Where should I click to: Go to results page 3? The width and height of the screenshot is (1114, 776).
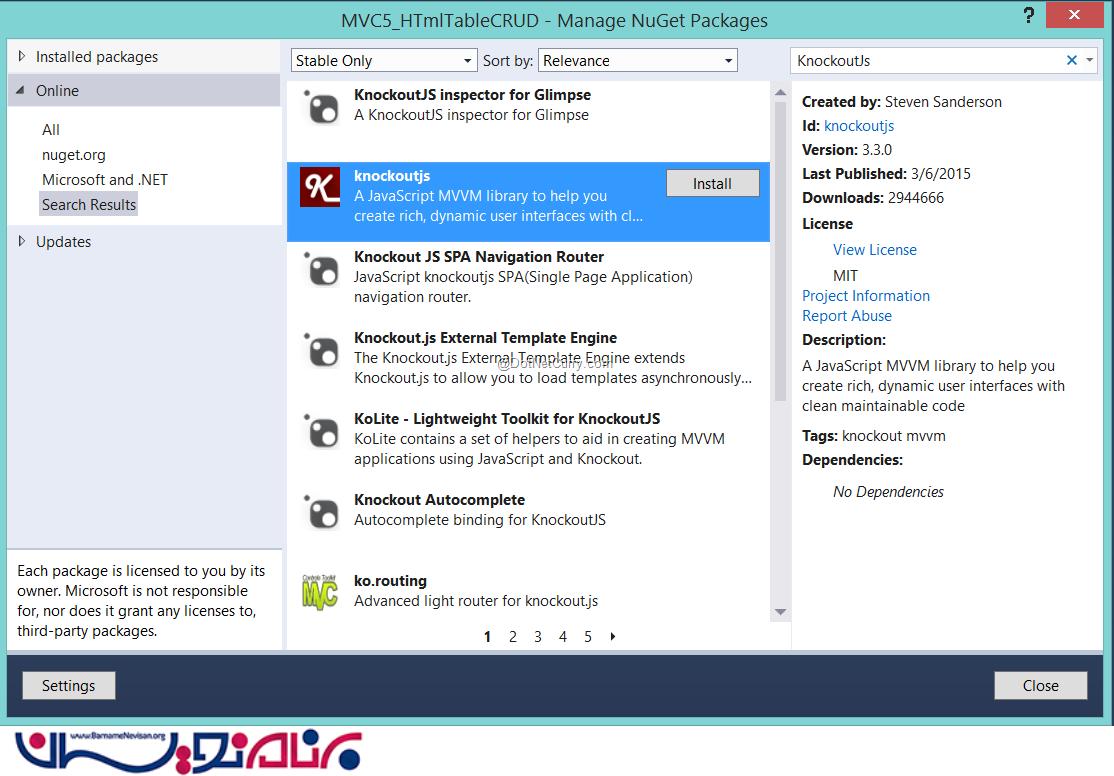coord(538,637)
